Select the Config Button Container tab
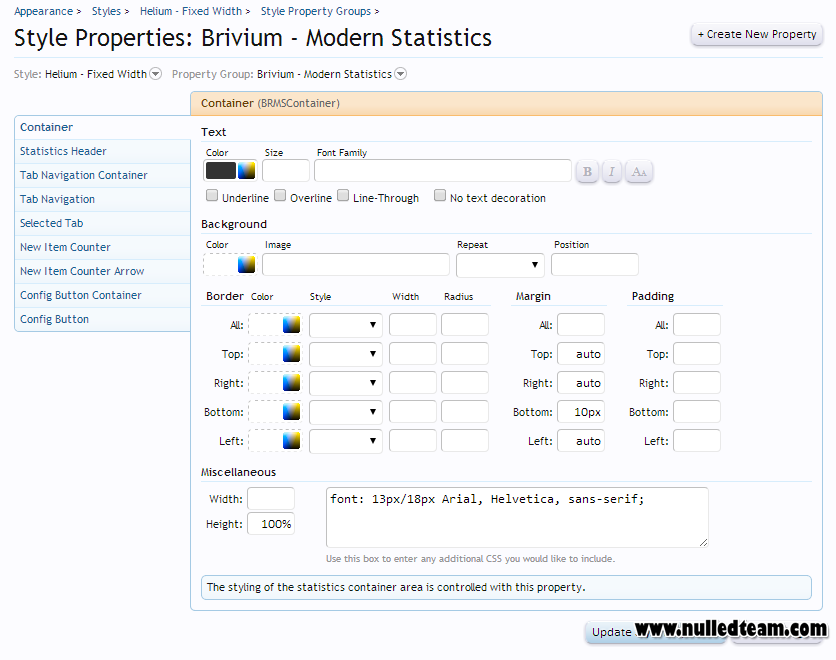Image resolution: width=836 pixels, height=660 pixels. 102,295
